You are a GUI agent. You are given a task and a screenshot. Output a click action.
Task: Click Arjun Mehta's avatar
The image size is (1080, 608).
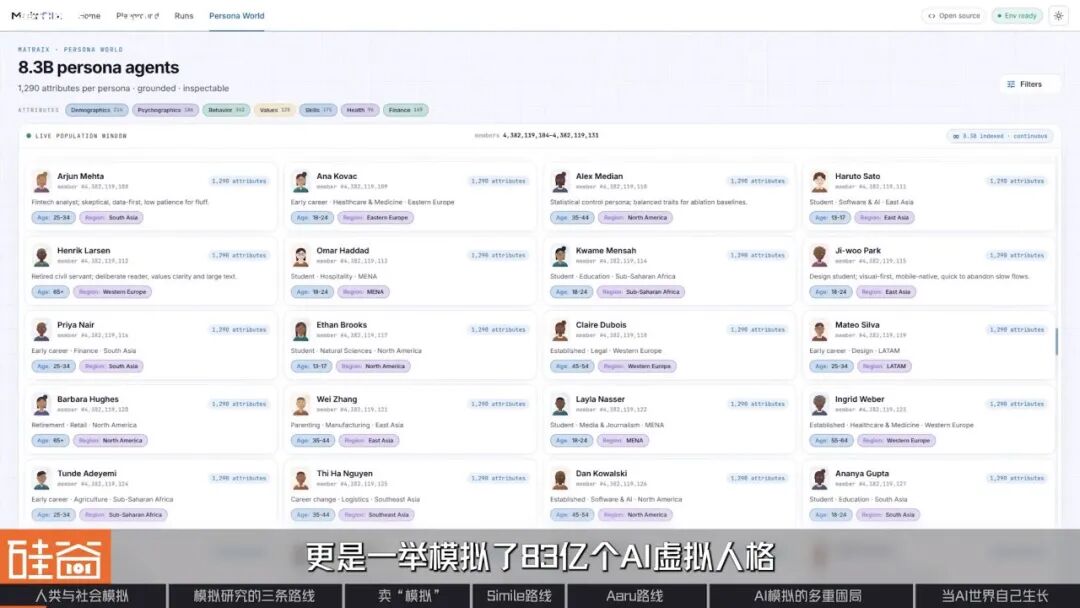coord(42,182)
